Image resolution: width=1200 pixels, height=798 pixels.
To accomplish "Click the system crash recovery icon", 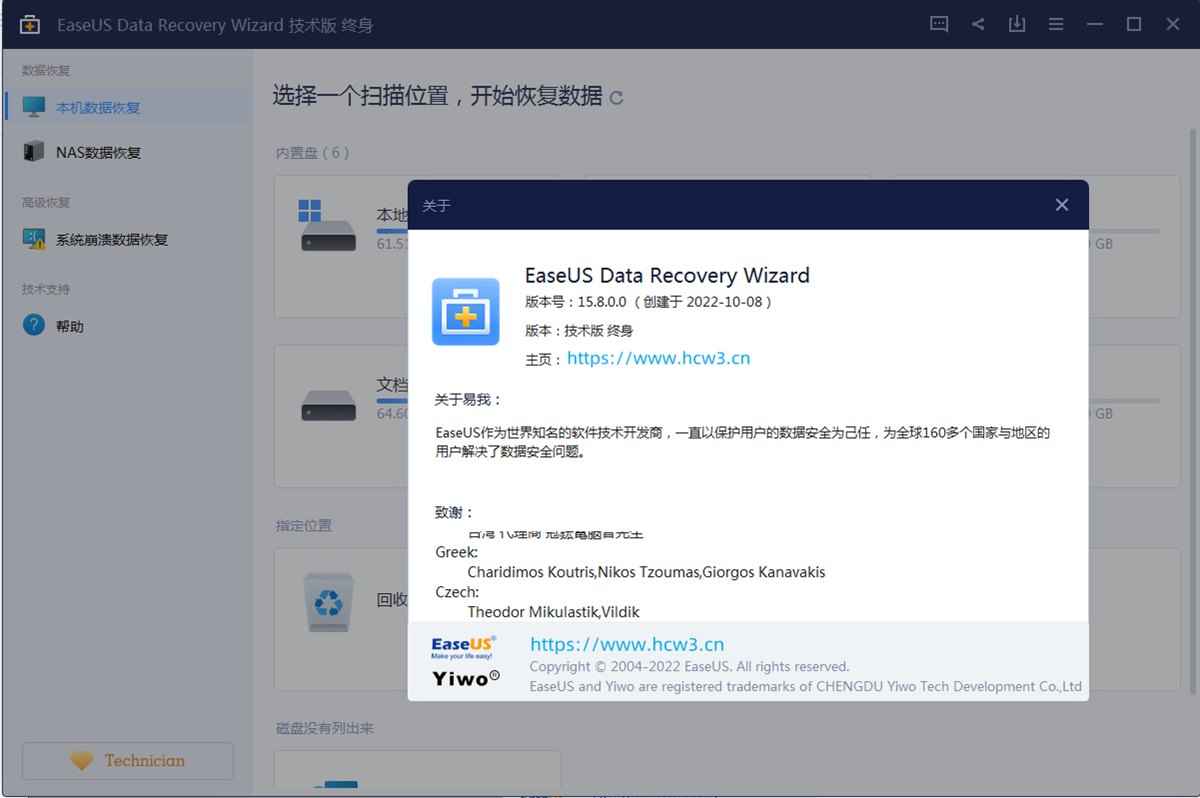I will tap(34, 239).
